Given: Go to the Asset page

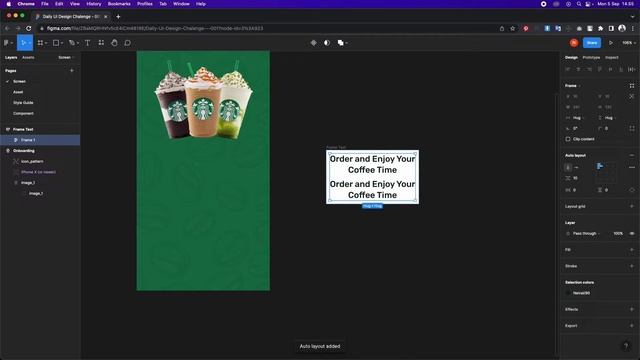Looking at the screenshot, I should 18,92.
